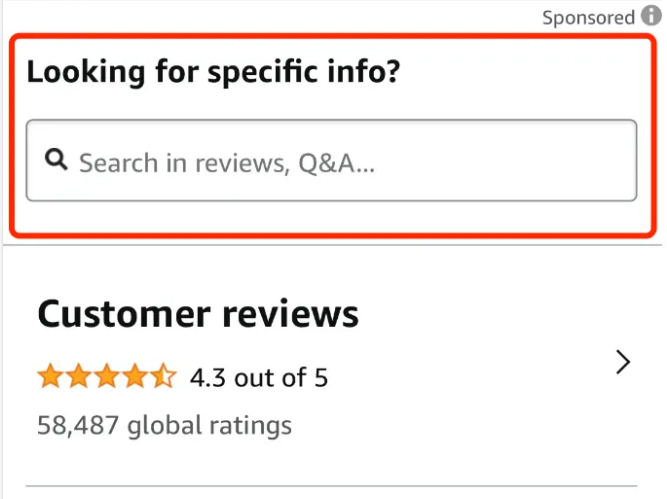Viewport: 667px width, 499px height.
Task: Select the half-filled fifth rating star
Action: (163, 376)
